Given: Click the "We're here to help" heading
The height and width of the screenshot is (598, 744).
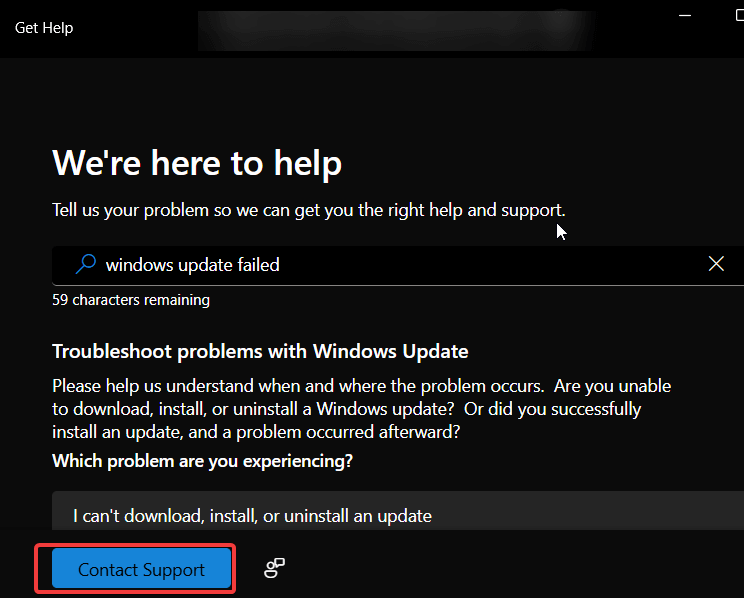Looking at the screenshot, I should [197, 162].
